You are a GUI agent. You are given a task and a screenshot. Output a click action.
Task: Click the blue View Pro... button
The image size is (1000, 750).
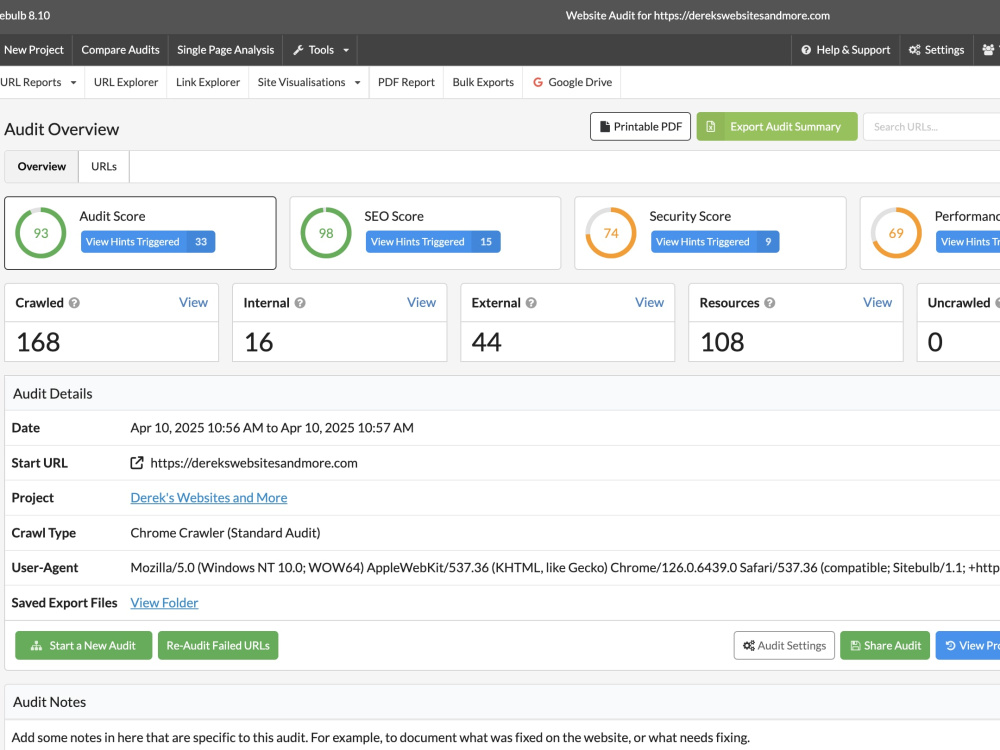pyautogui.click(x=968, y=645)
